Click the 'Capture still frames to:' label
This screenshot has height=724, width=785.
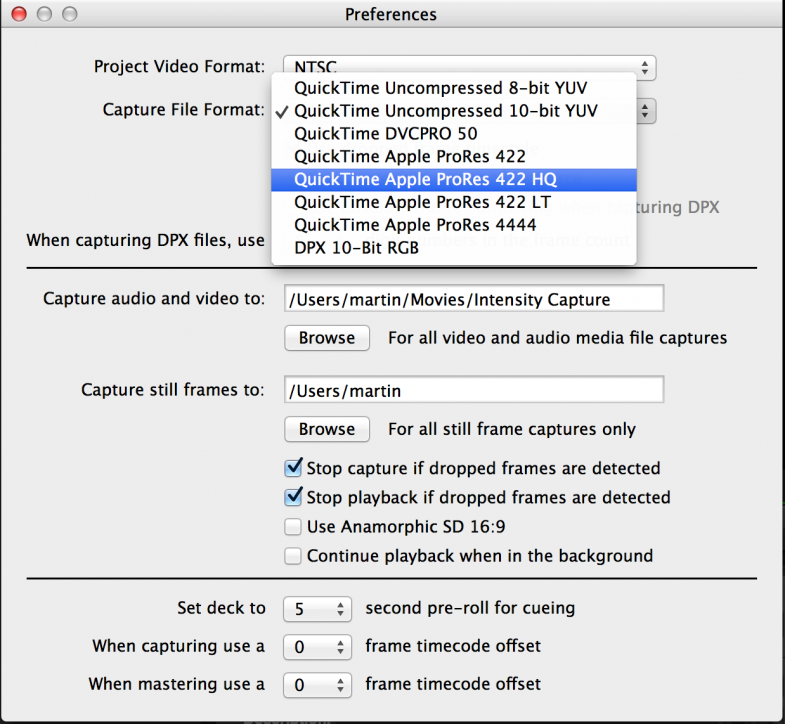173,390
